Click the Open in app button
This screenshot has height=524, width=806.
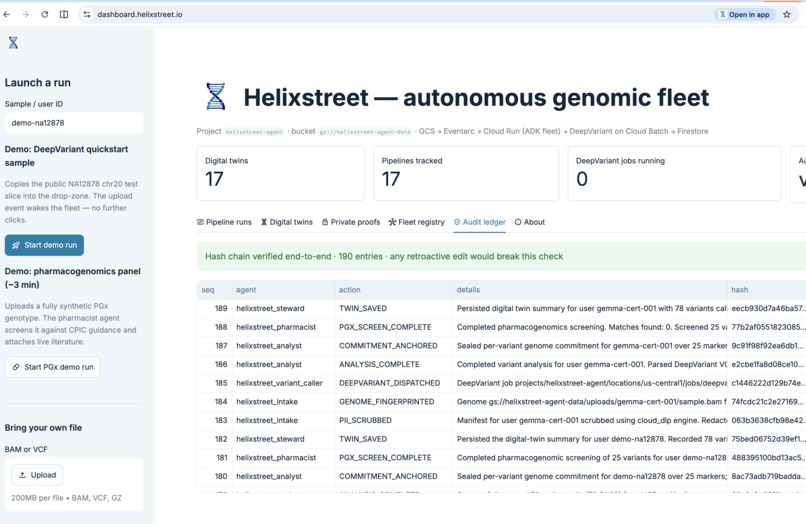(x=745, y=14)
